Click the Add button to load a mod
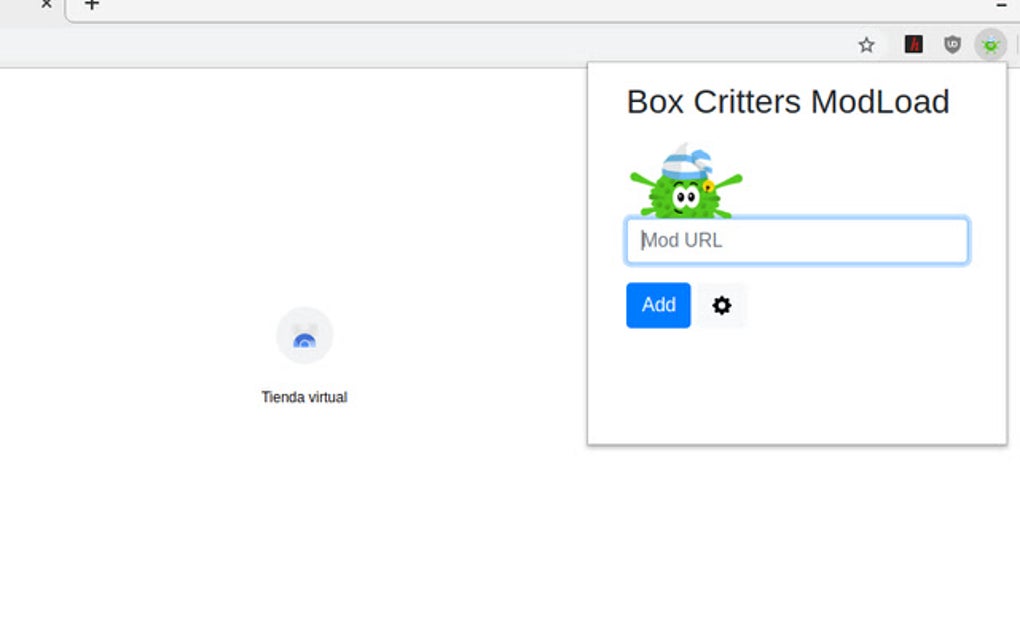 click(657, 306)
